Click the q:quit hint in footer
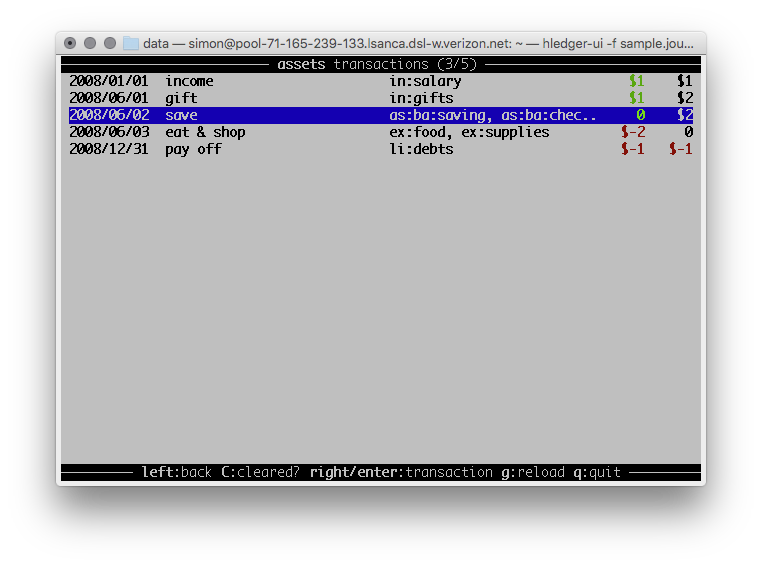The height and width of the screenshot is (566, 762). [597, 472]
